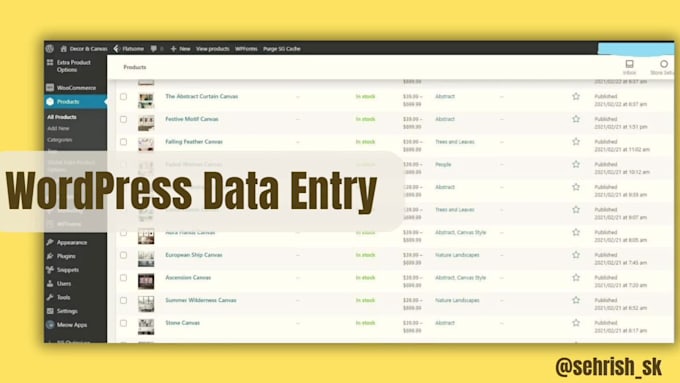680x383 pixels.
Task: Click the WordPress logo in admin bar
Action: (50, 48)
